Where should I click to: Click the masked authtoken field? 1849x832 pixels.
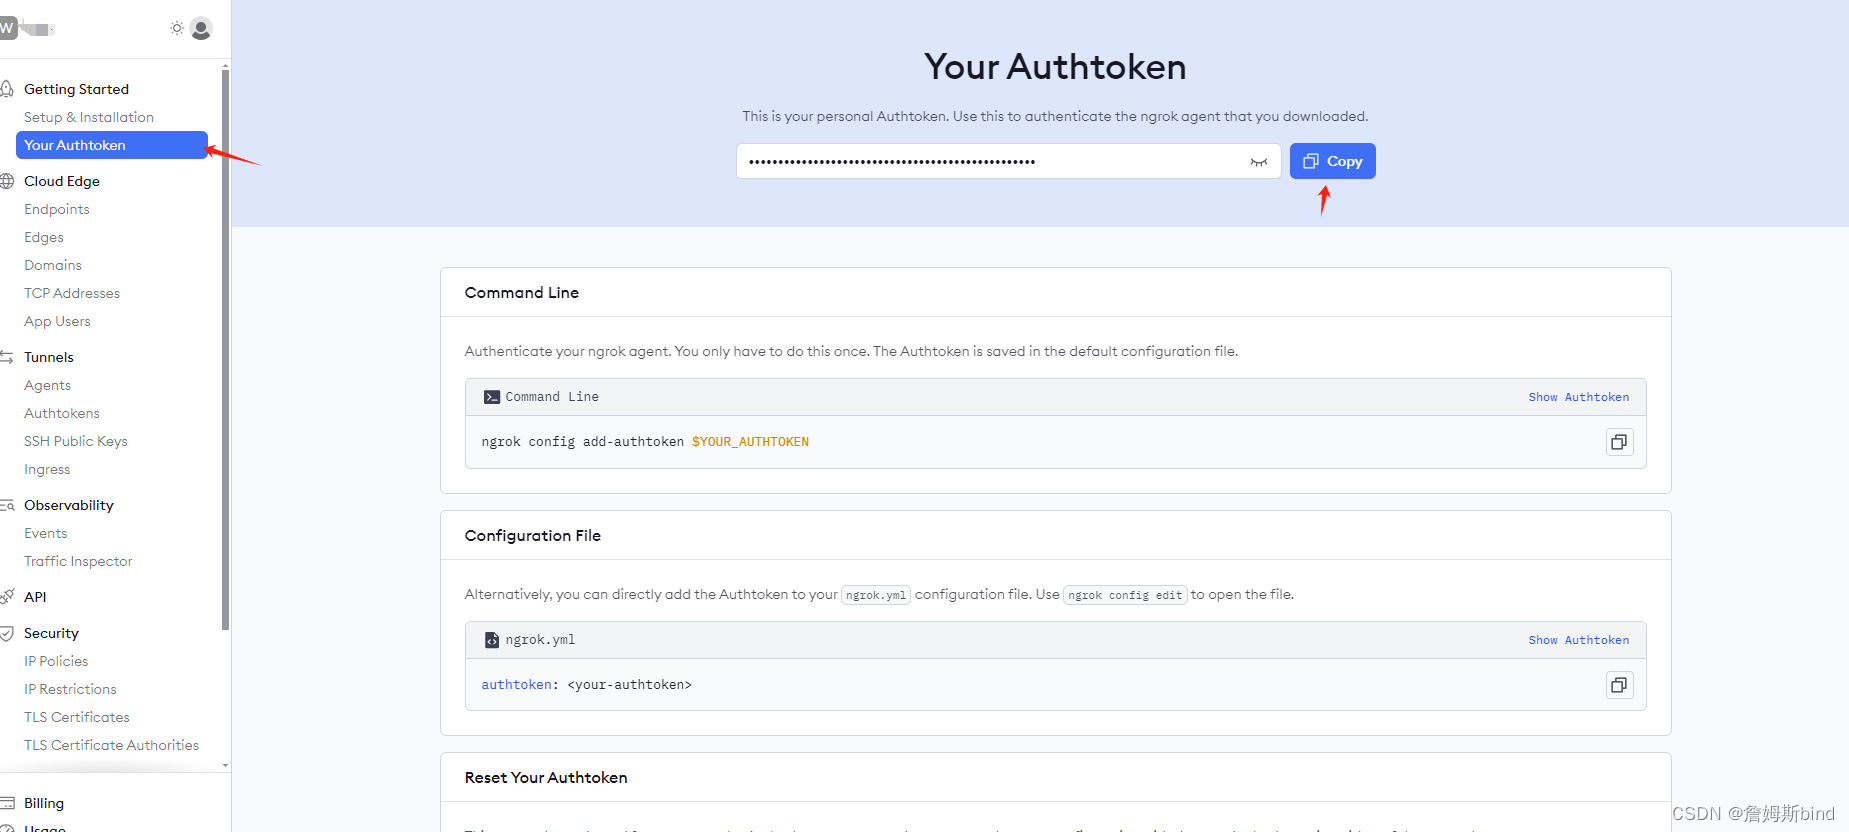tap(1008, 161)
